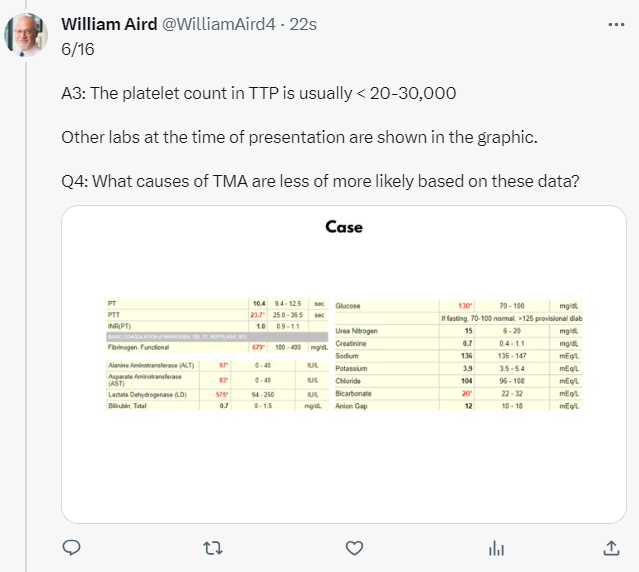The image size is (639, 572).
Task: Click the thread connector line beside the avatar
Action: click(26, 314)
